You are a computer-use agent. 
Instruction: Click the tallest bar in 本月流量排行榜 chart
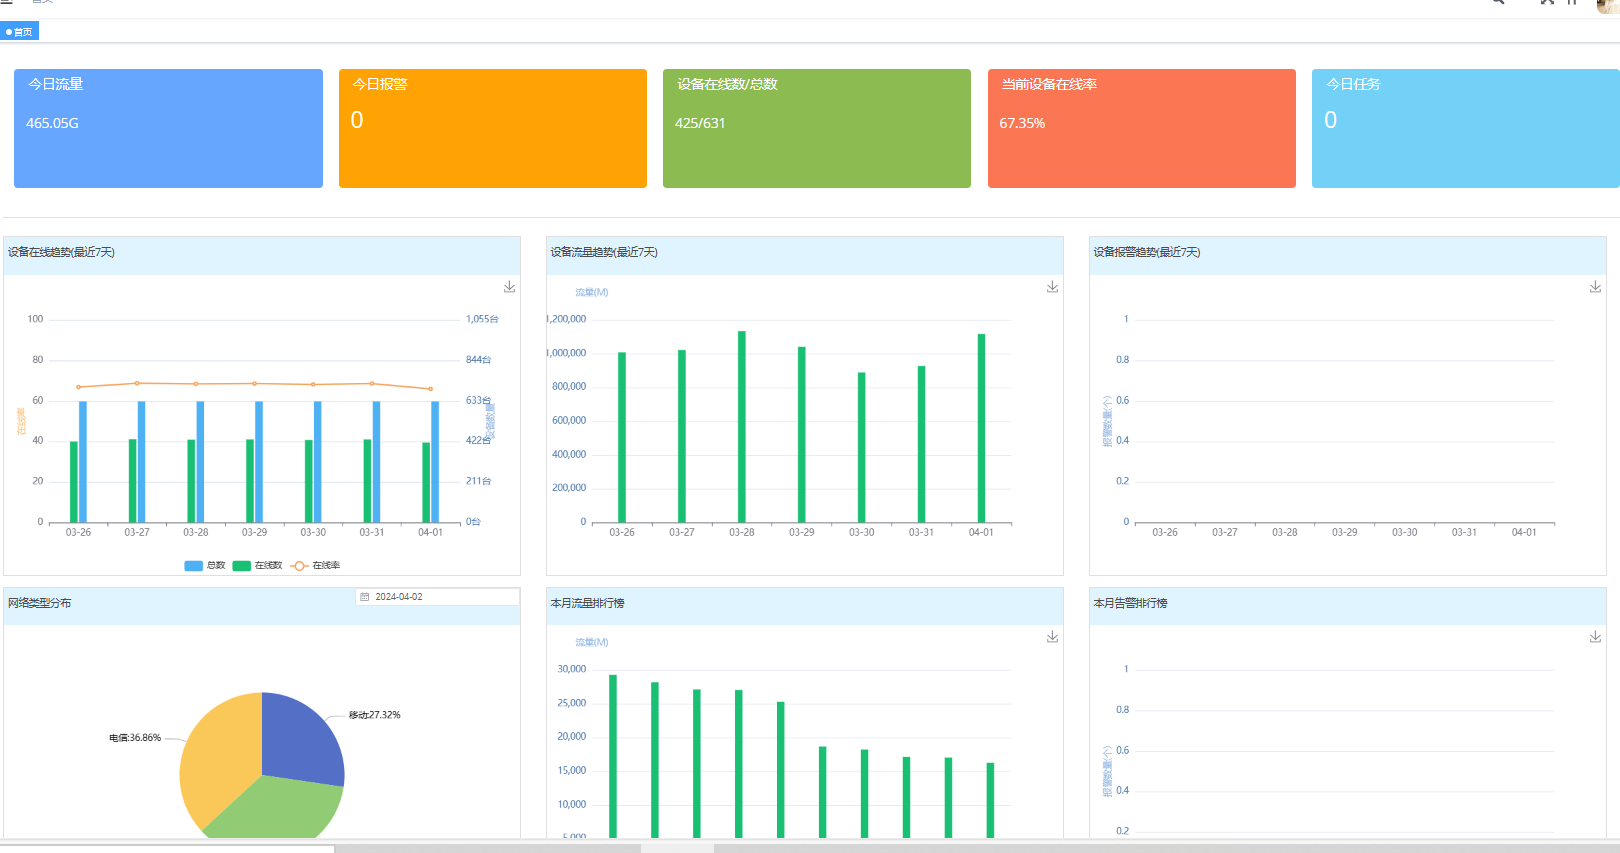(613, 756)
